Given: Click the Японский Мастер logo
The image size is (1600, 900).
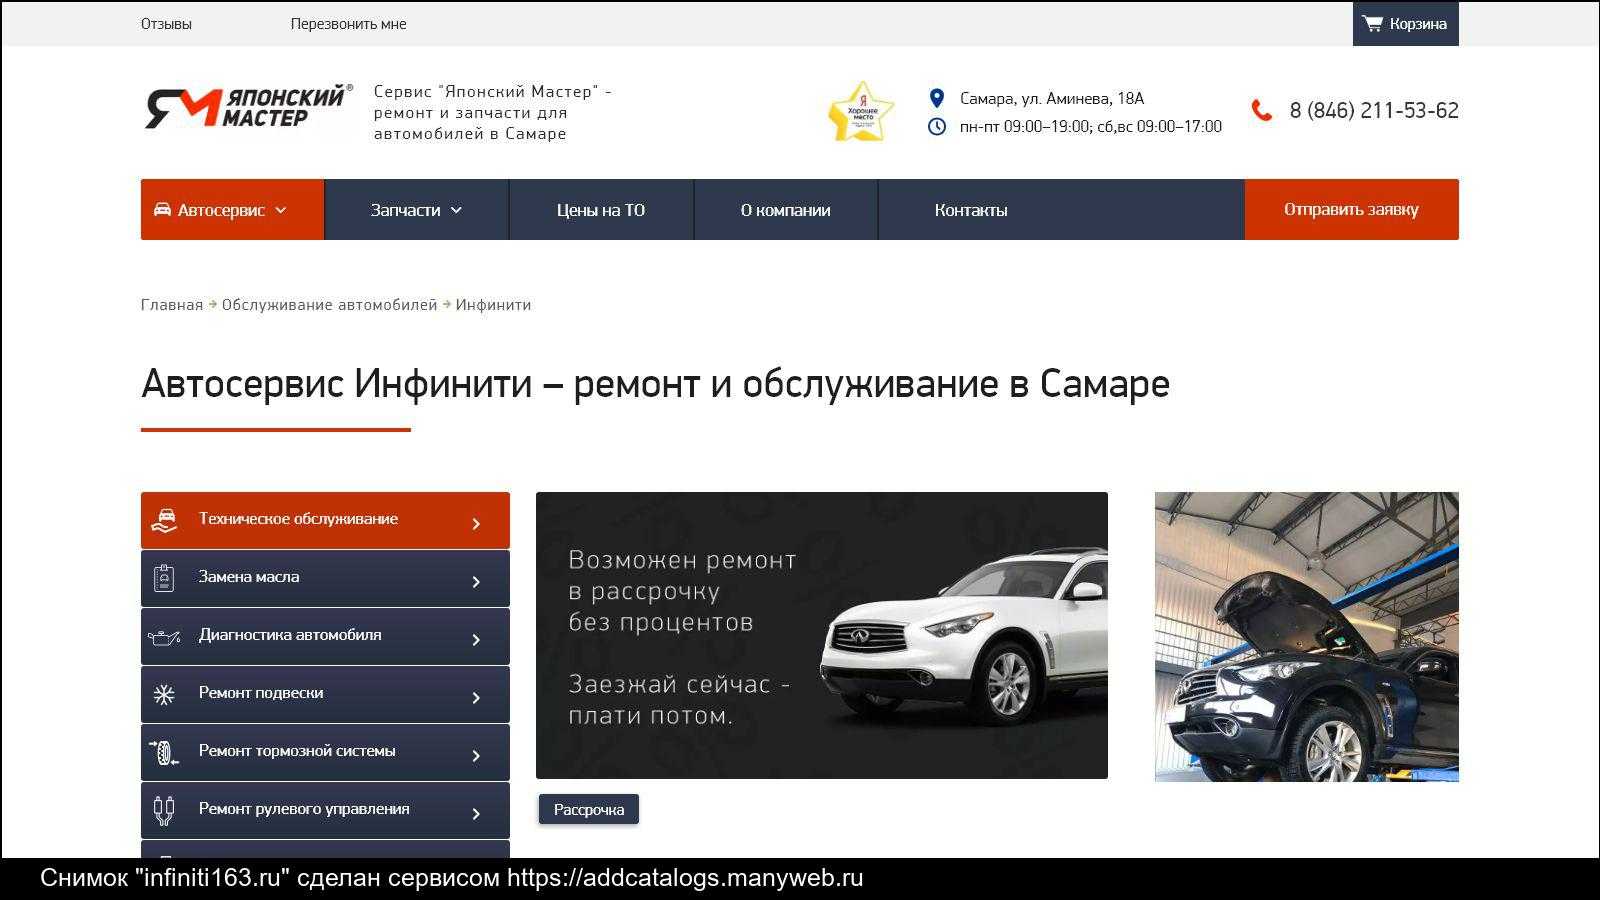Looking at the screenshot, I should [248, 107].
